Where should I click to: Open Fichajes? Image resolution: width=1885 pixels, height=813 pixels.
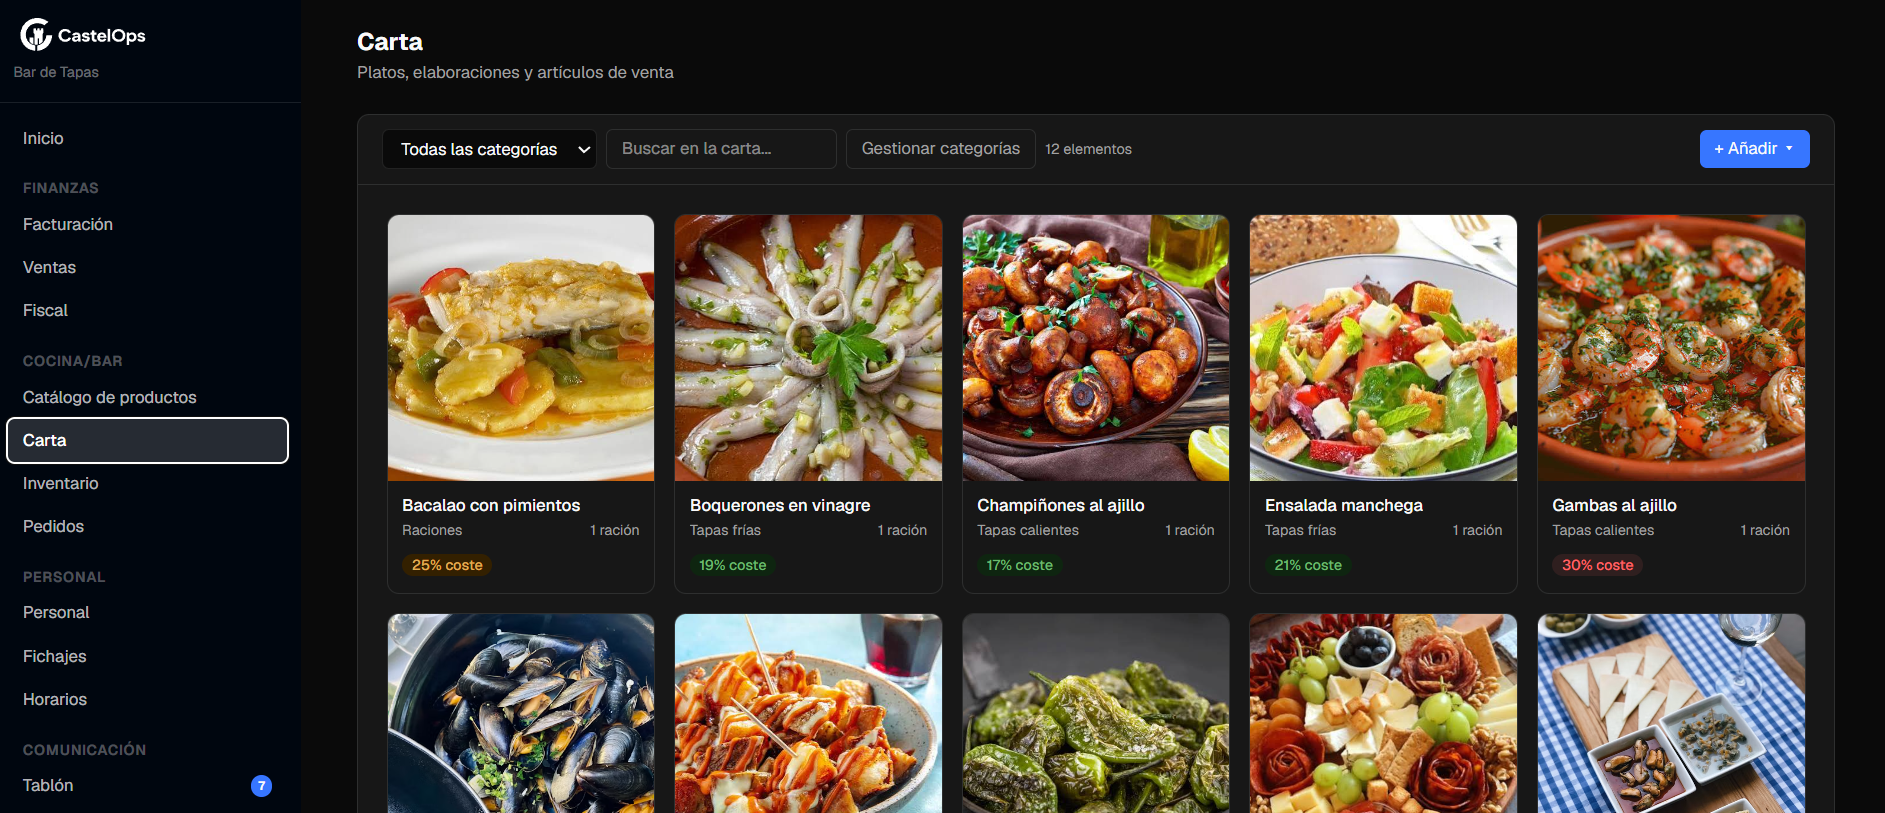[54, 656]
